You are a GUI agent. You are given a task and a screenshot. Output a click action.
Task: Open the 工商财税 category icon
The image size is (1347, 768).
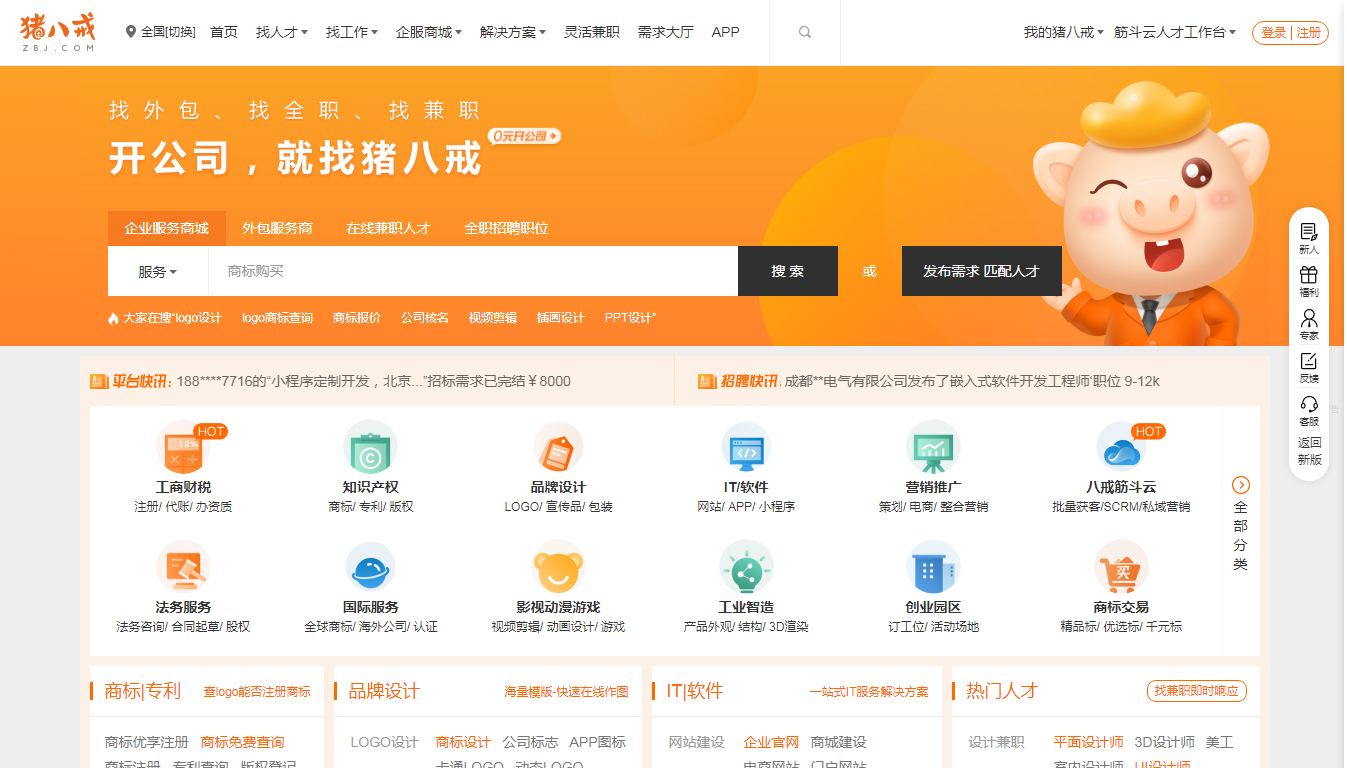[x=183, y=449]
